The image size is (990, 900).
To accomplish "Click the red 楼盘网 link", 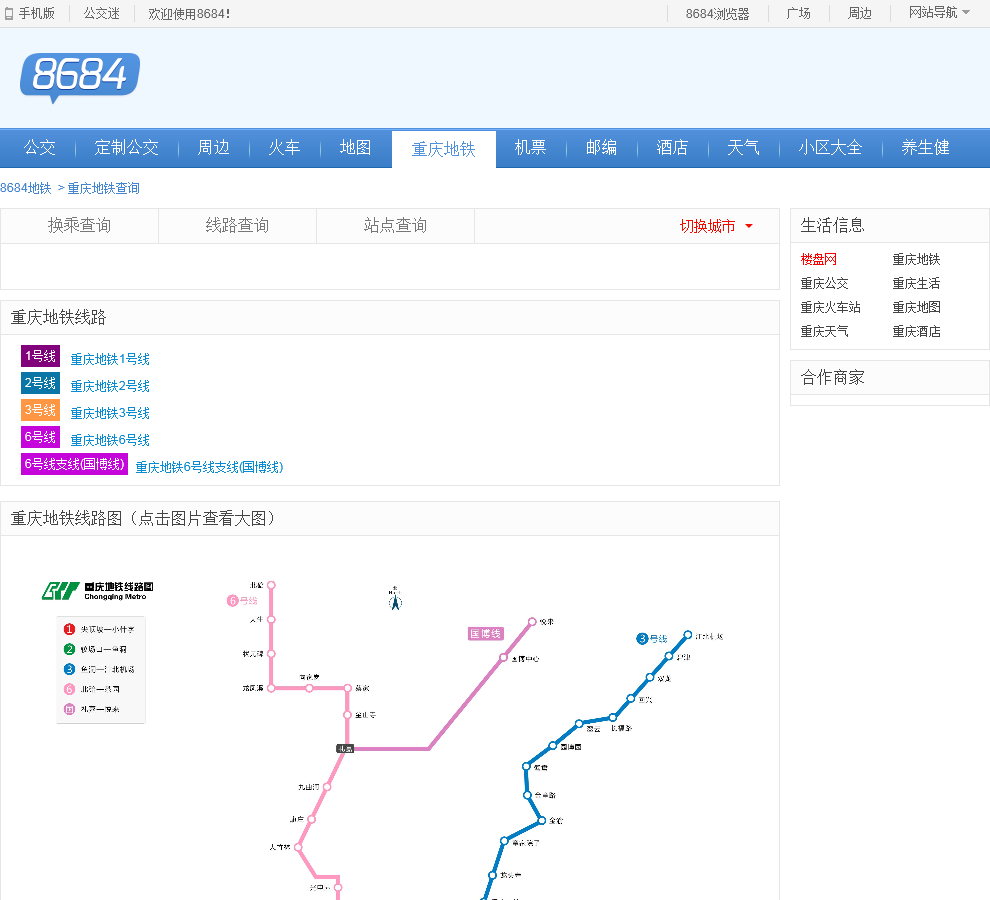I will point(818,260).
